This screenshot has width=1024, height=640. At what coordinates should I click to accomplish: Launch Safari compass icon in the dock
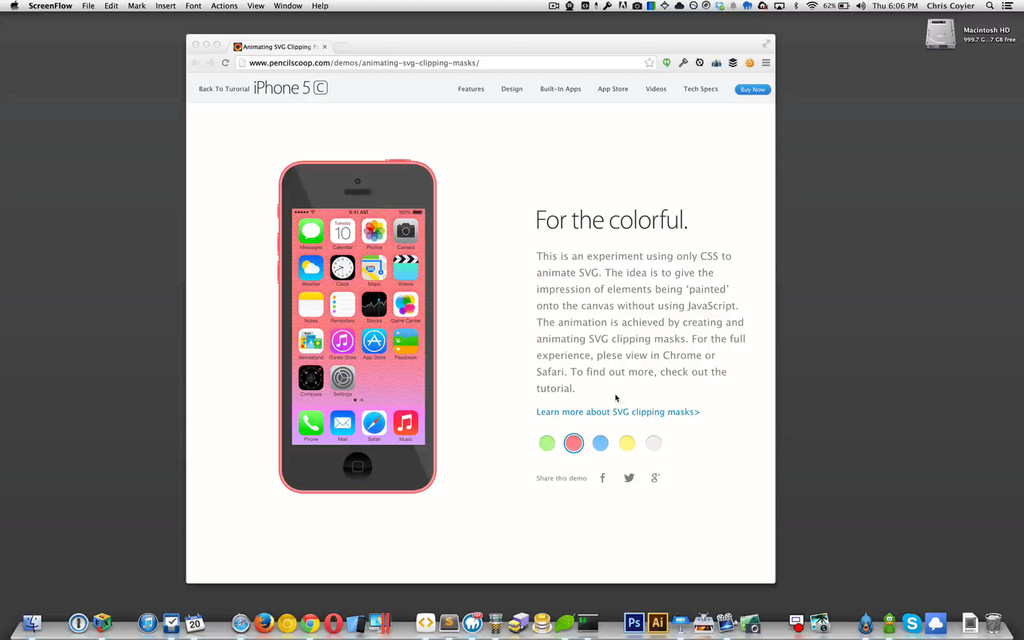pyautogui.click(x=241, y=623)
